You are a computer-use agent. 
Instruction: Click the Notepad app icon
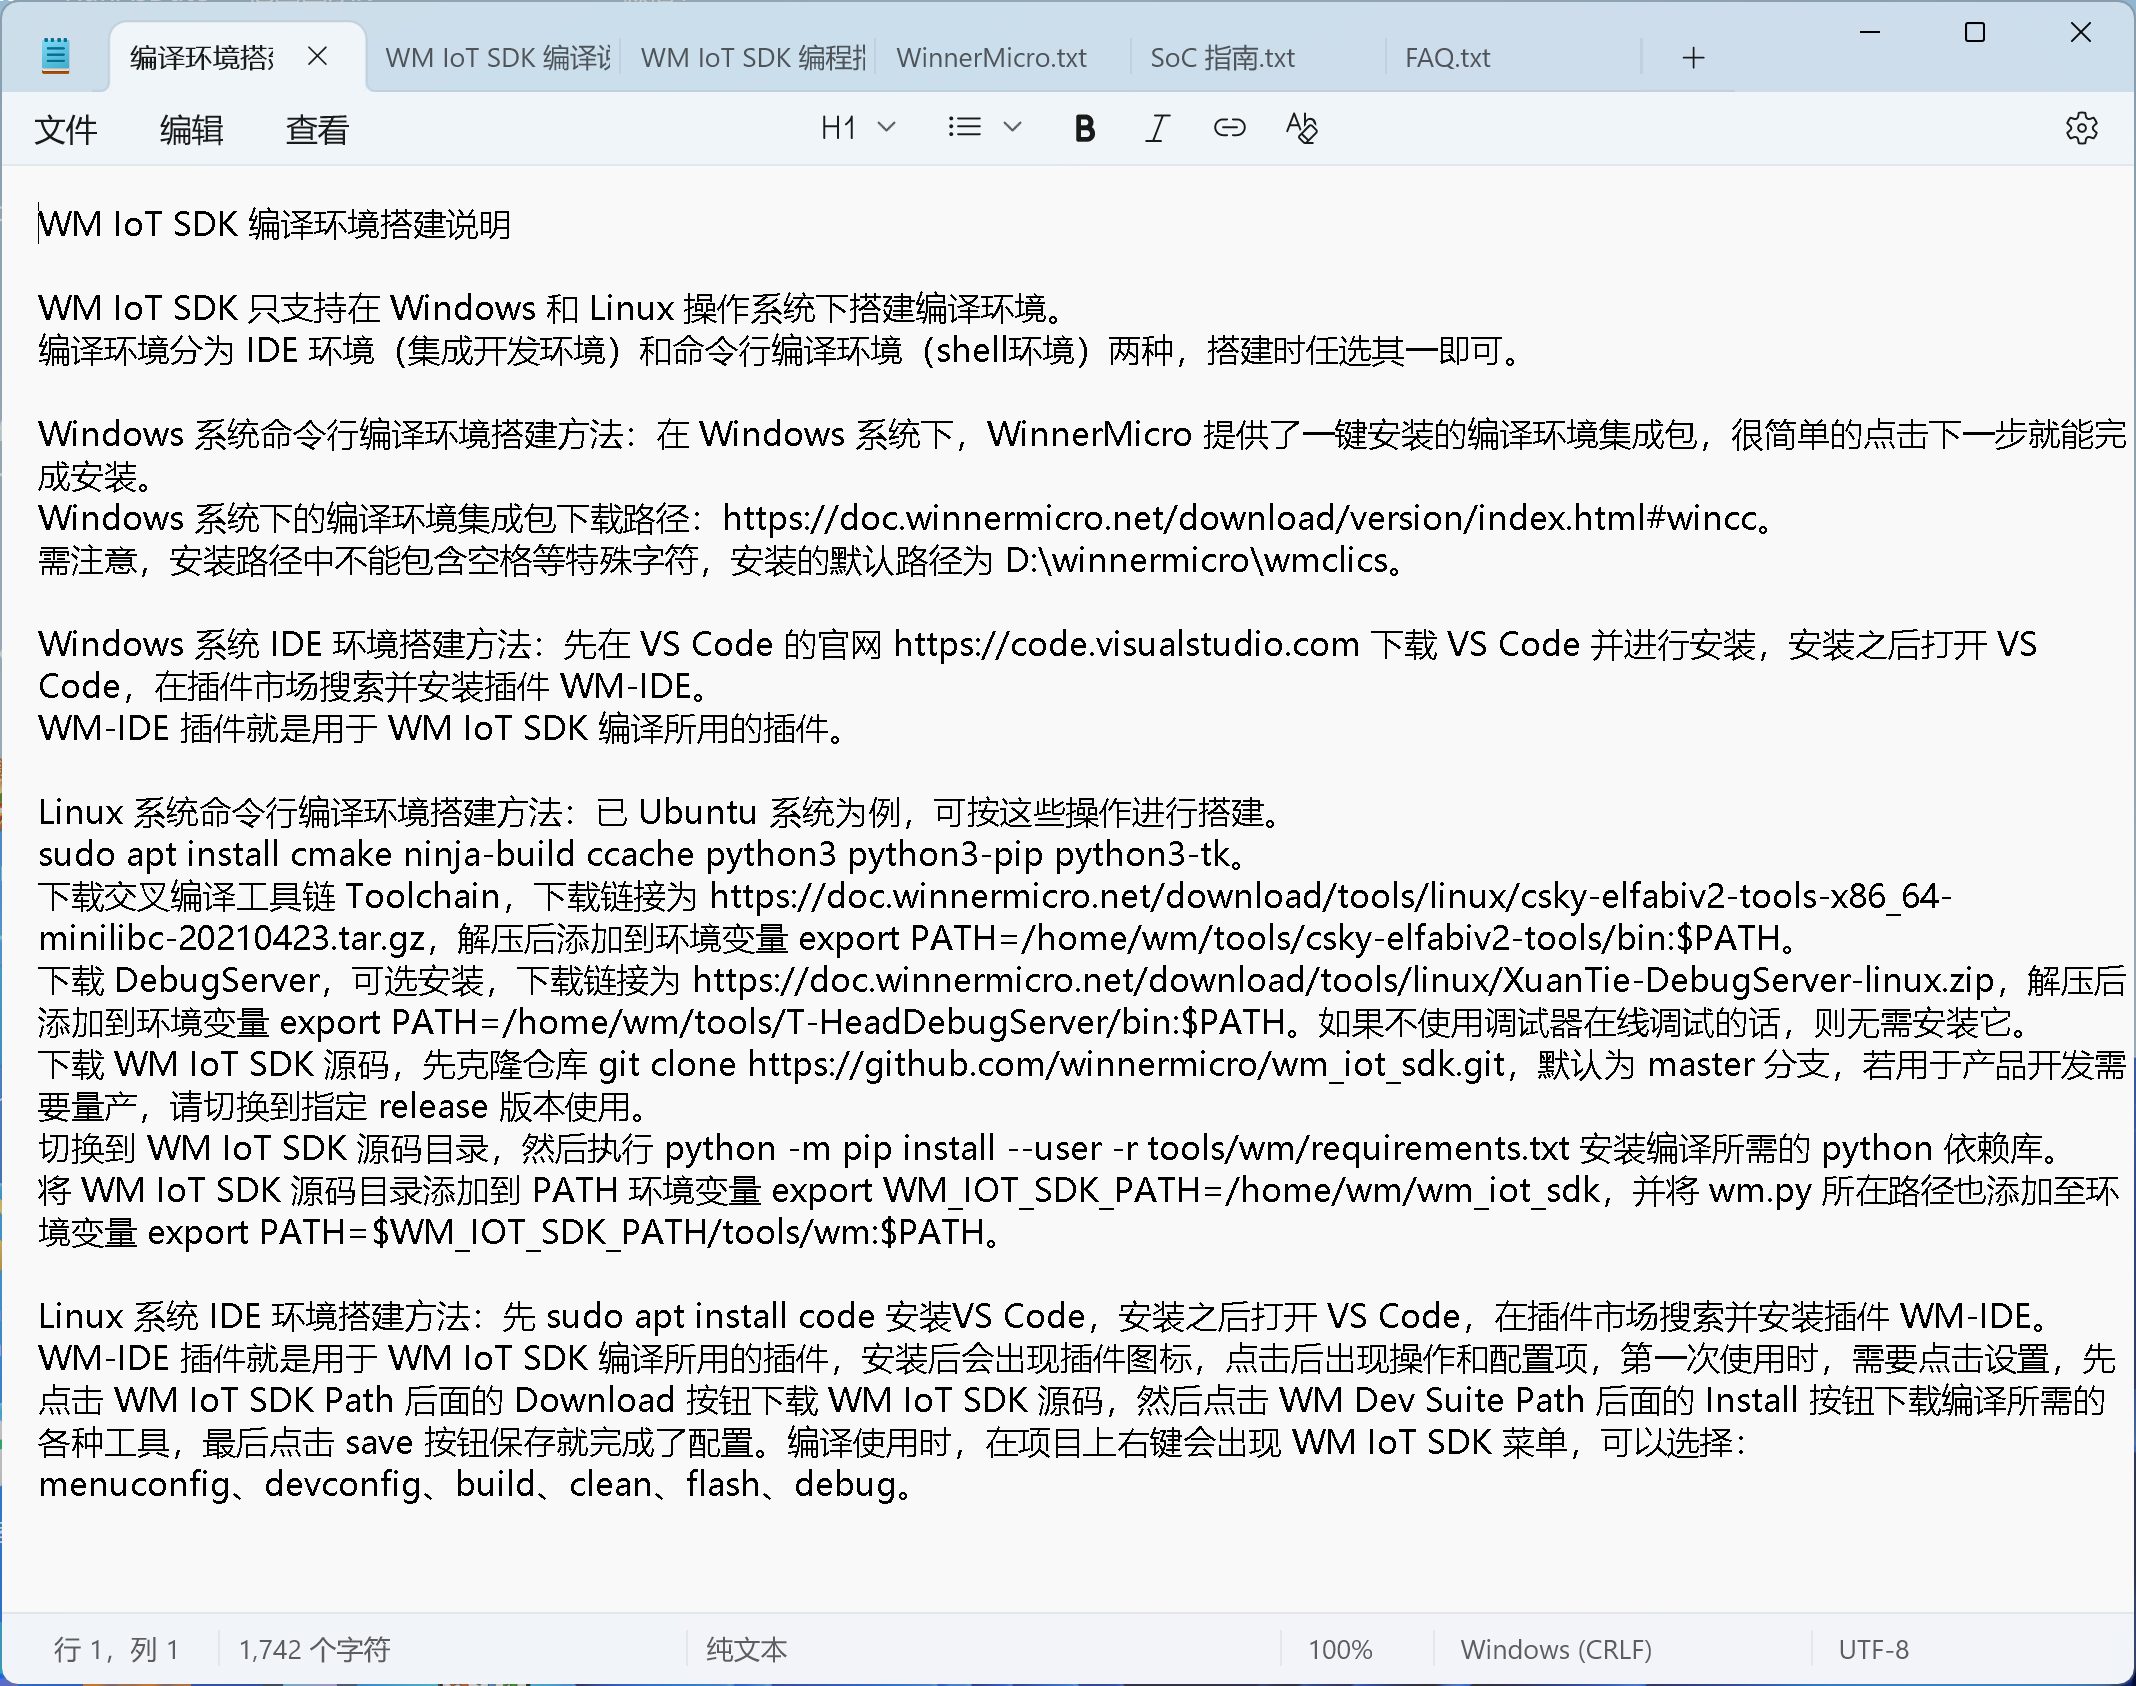(56, 56)
